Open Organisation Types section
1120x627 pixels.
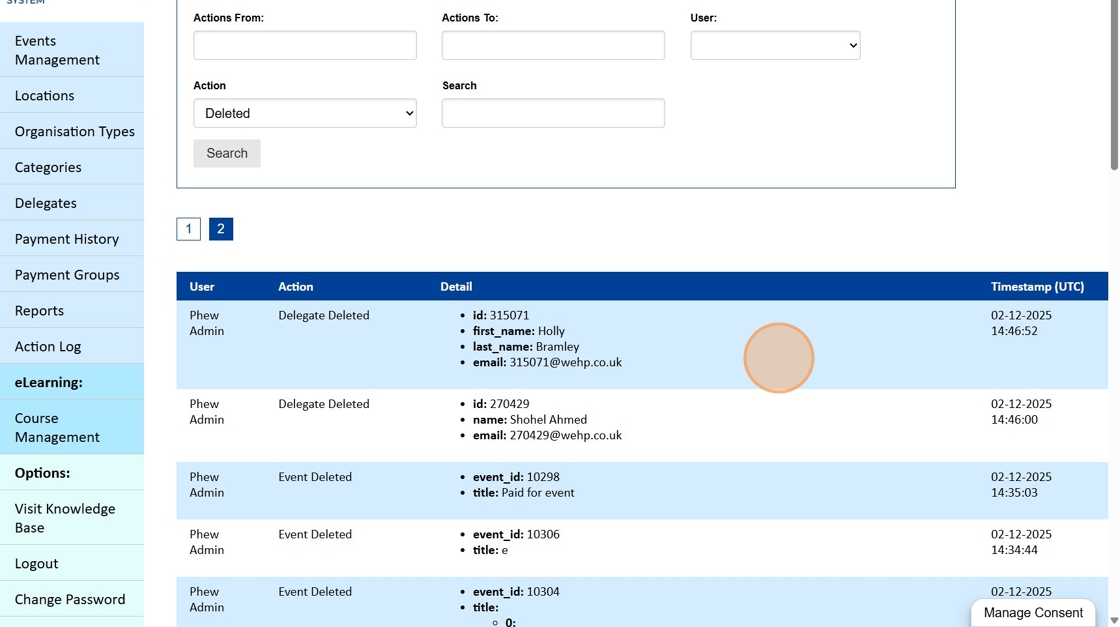click(74, 132)
